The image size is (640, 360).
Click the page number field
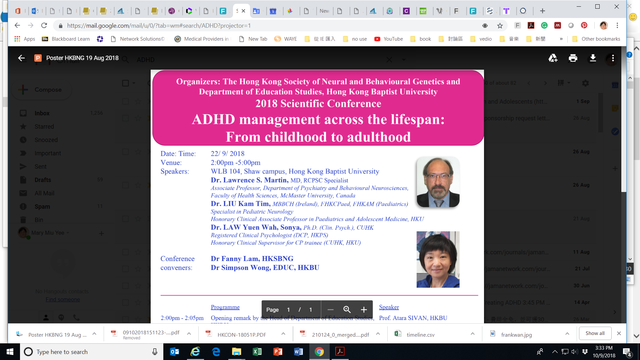(x=288, y=310)
